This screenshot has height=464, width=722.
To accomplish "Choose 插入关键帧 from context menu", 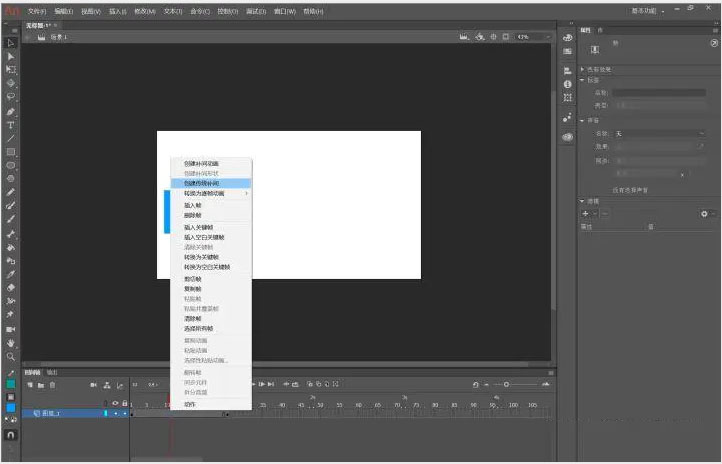I will tap(199, 227).
